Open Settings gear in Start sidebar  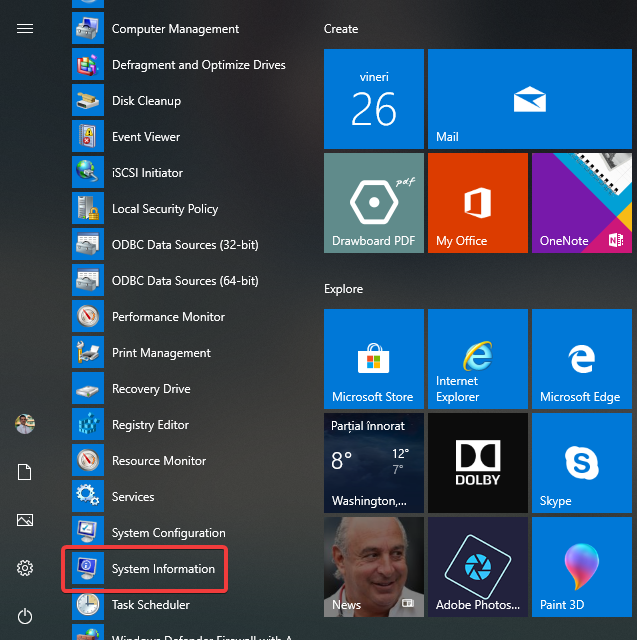pos(25,568)
